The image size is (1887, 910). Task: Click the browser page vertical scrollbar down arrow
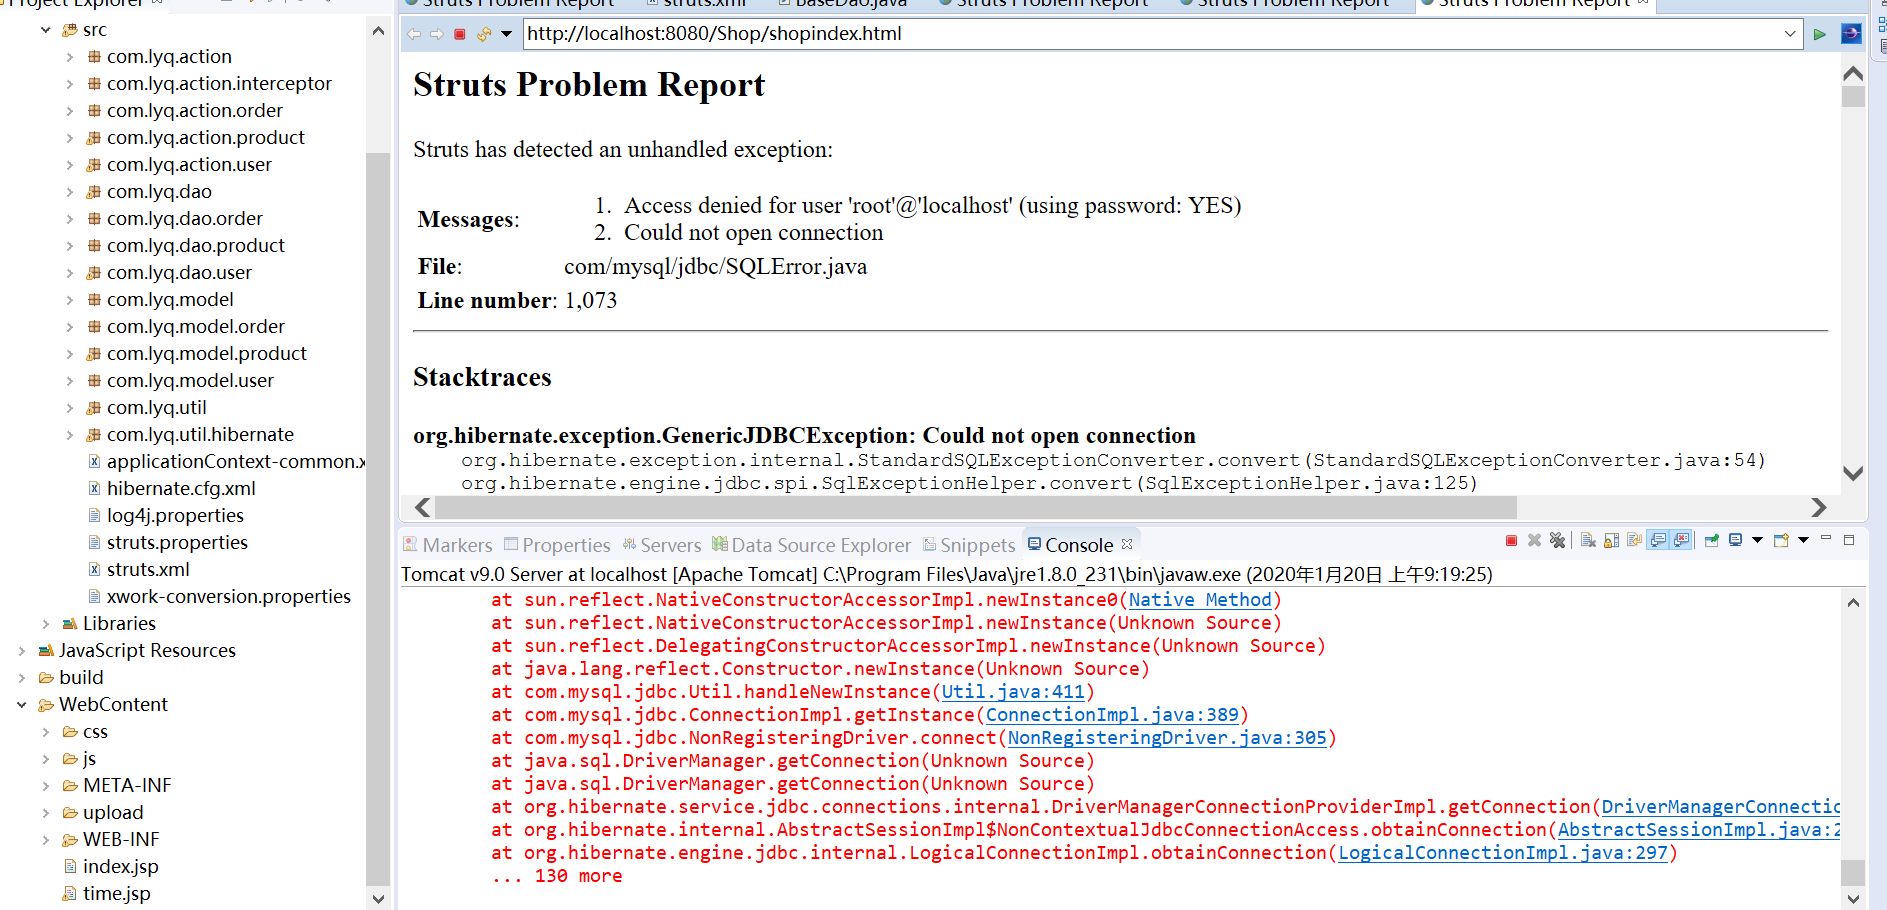(1853, 473)
